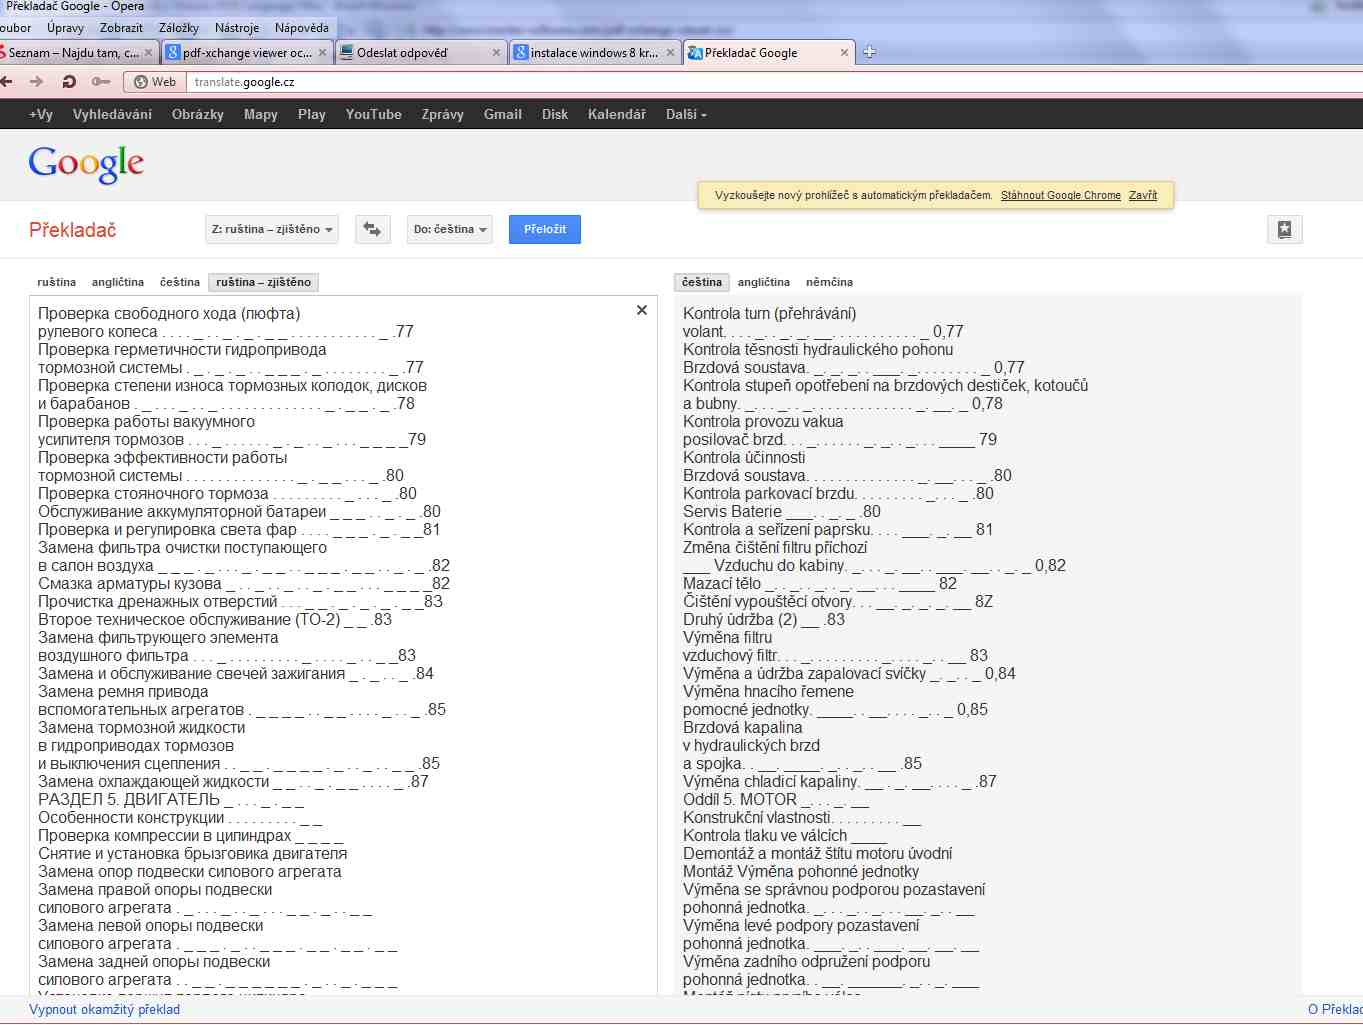Open Obrázky in the Google bar
Screen dimensions: 1363x1025
coord(198,114)
